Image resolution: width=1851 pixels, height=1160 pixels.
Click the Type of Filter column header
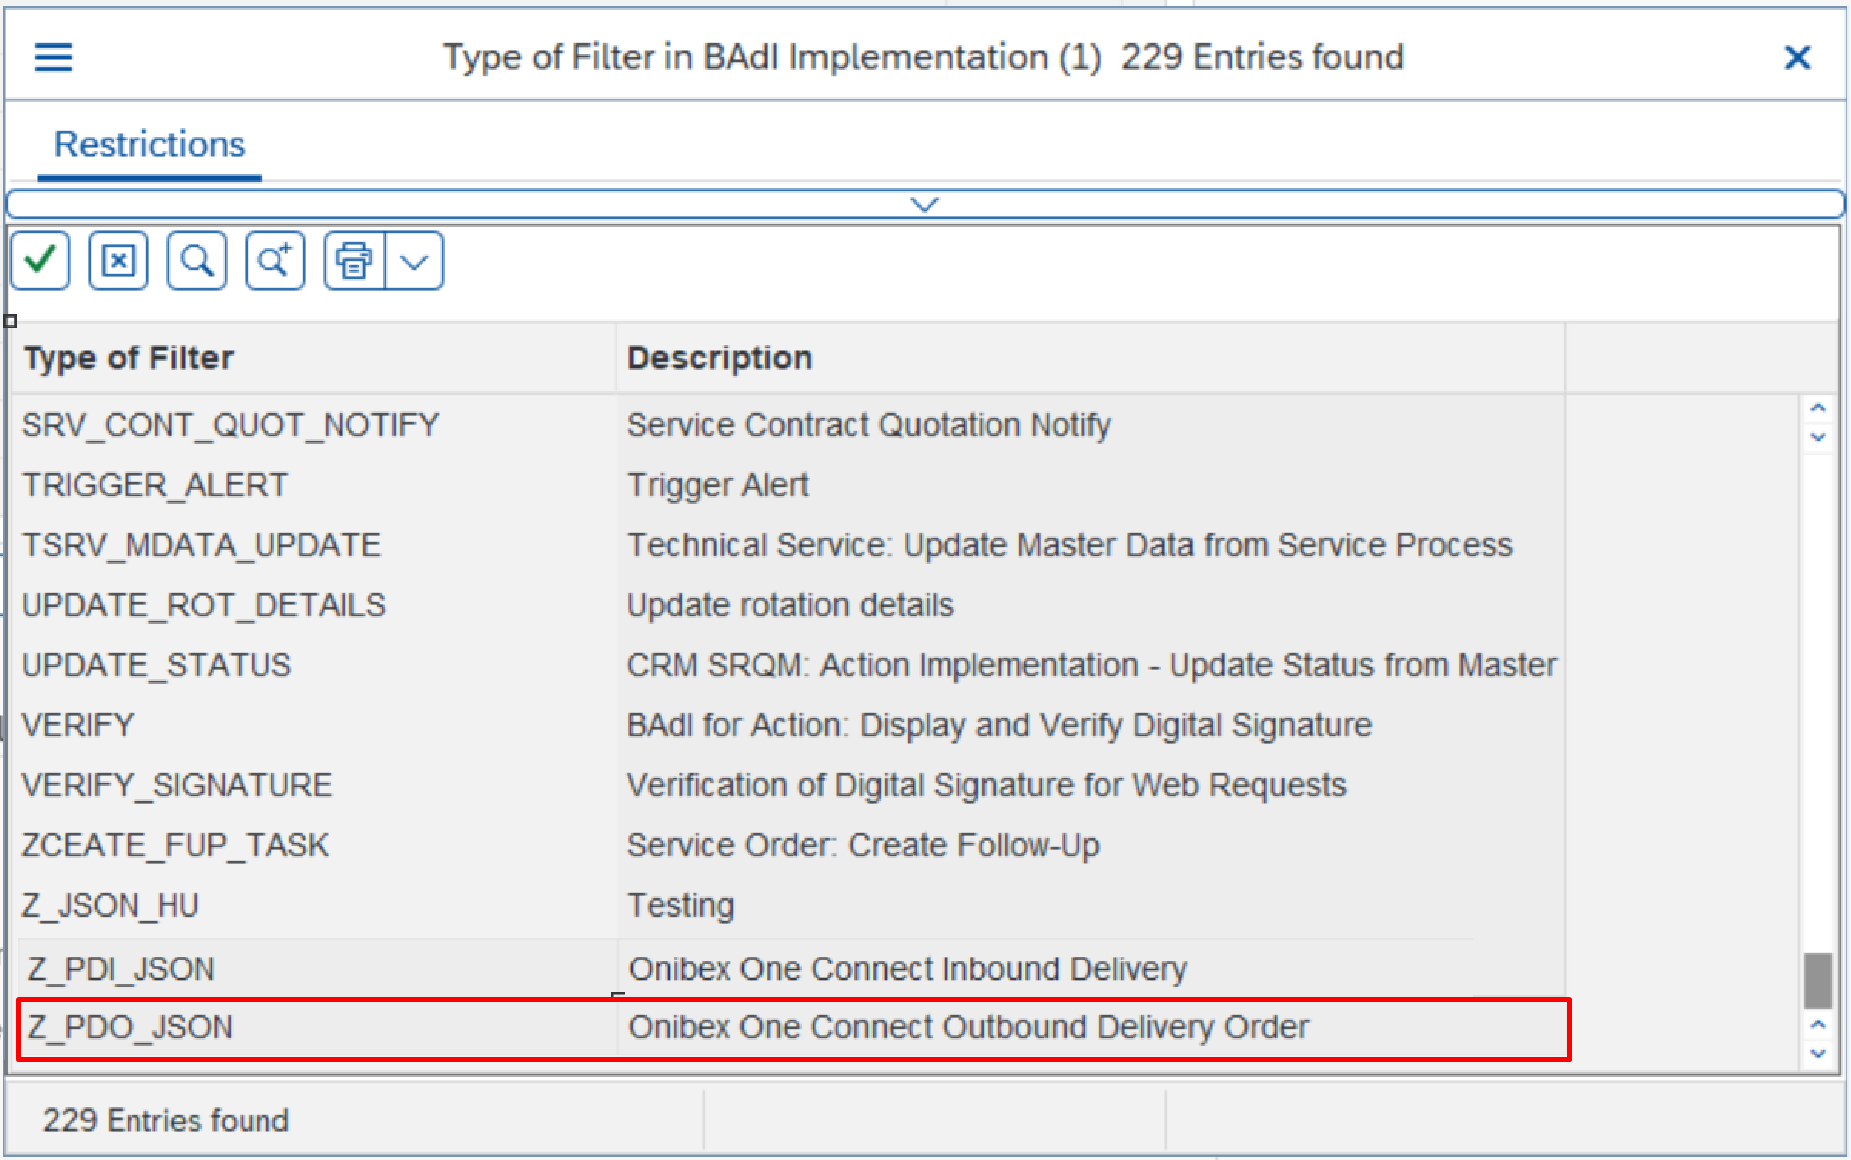(129, 358)
